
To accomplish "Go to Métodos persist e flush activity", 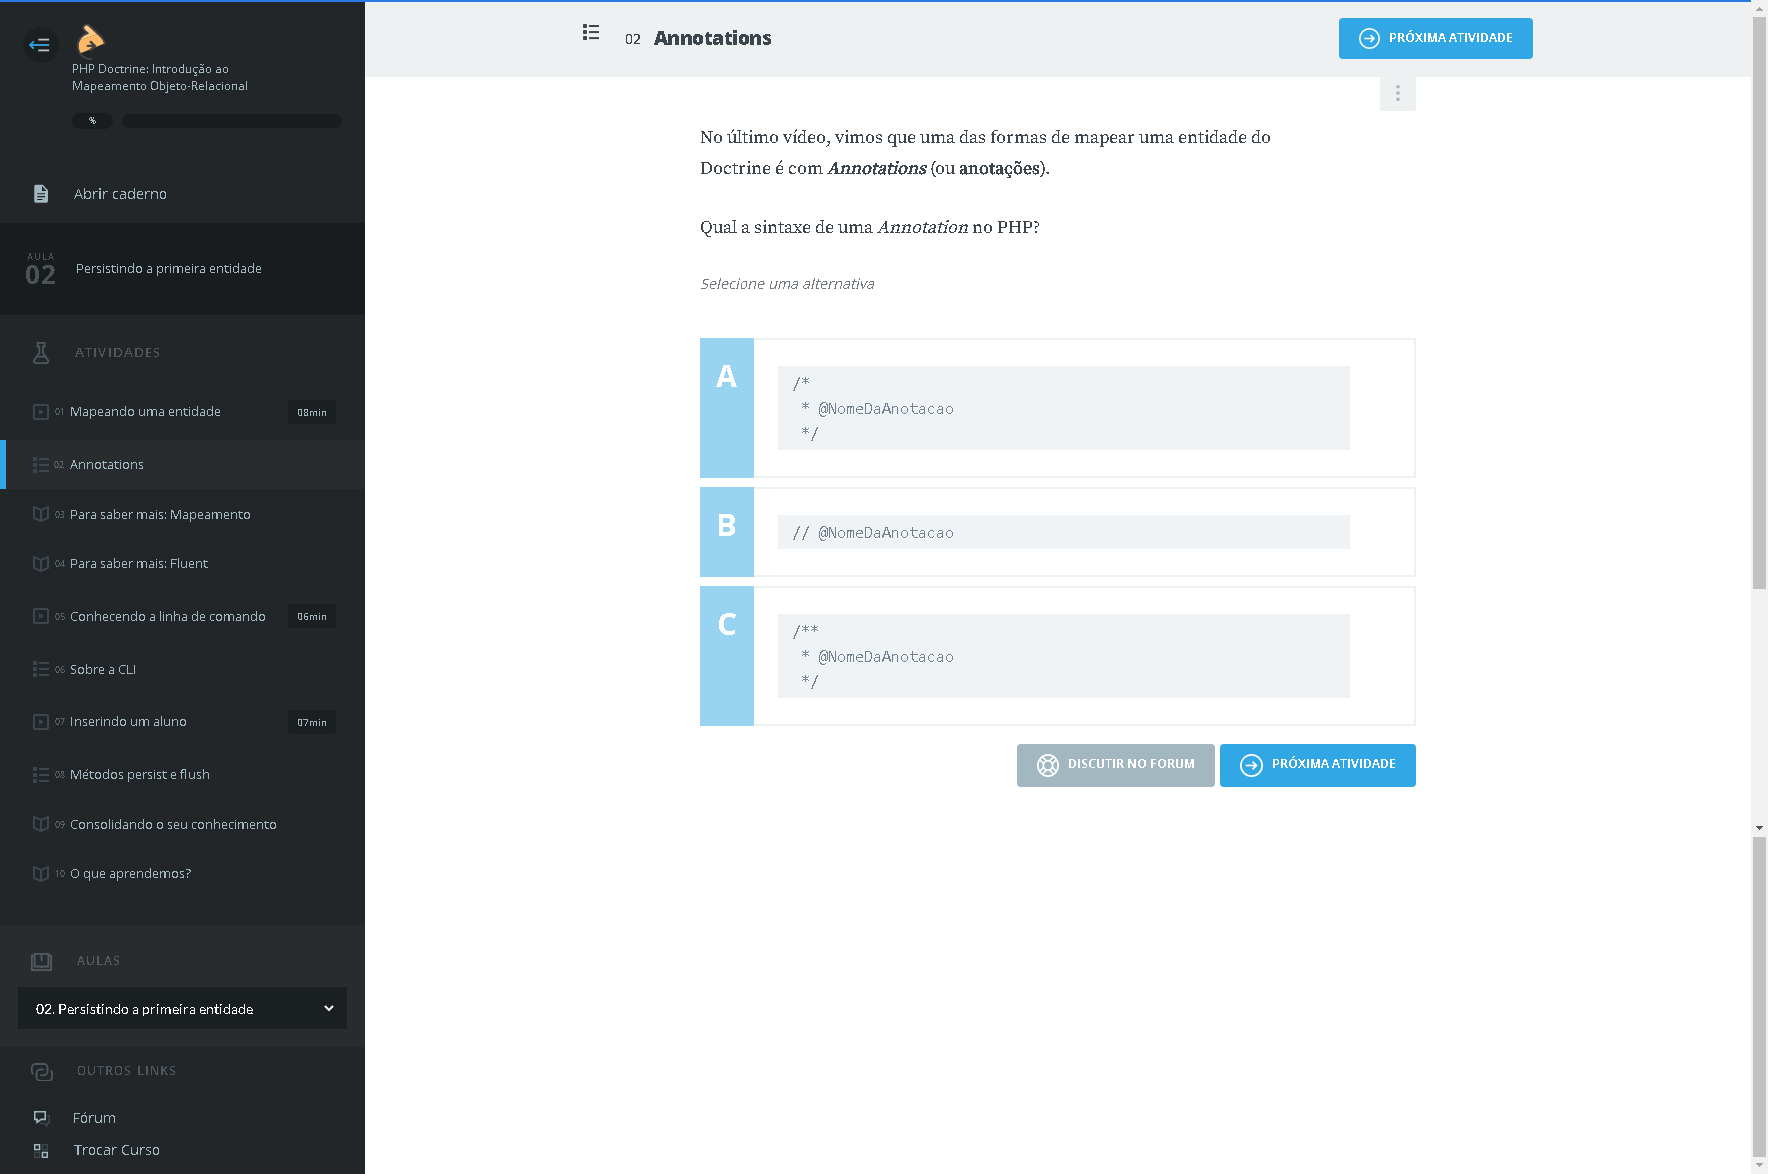I will 139,775.
